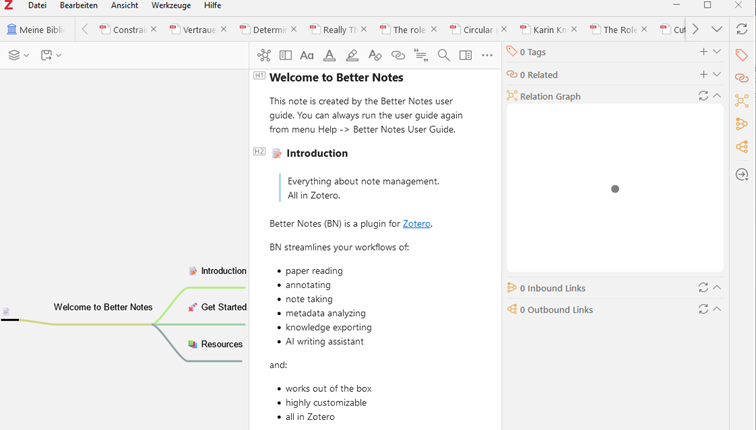
Task: Click the node in the Relation Graph
Action: click(x=615, y=189)
